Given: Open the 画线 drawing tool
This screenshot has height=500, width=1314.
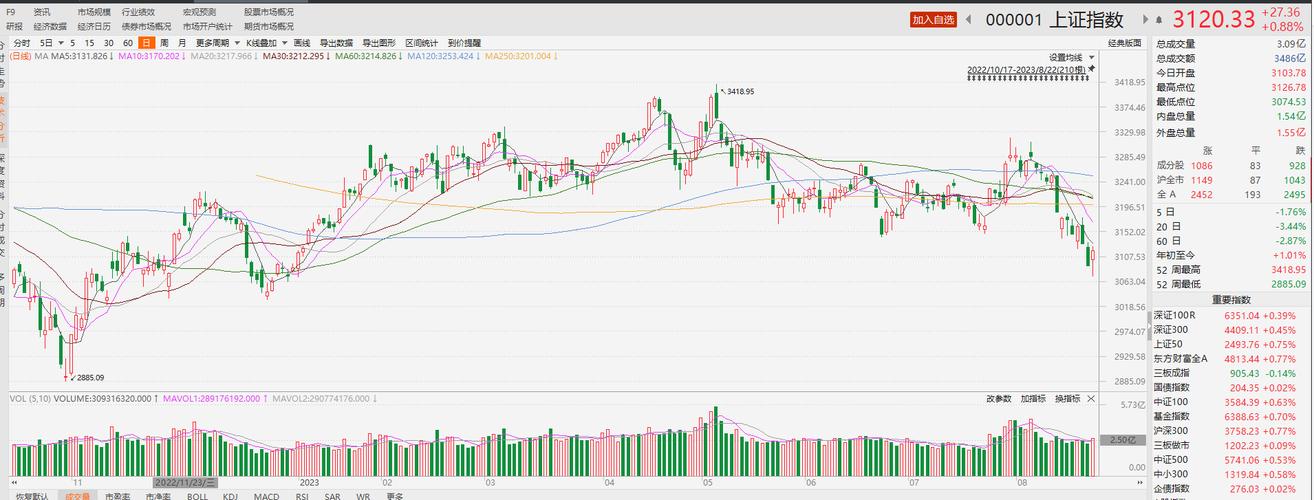Looking at the screenshot, I should pyautogui.click(x=302, y=43).
